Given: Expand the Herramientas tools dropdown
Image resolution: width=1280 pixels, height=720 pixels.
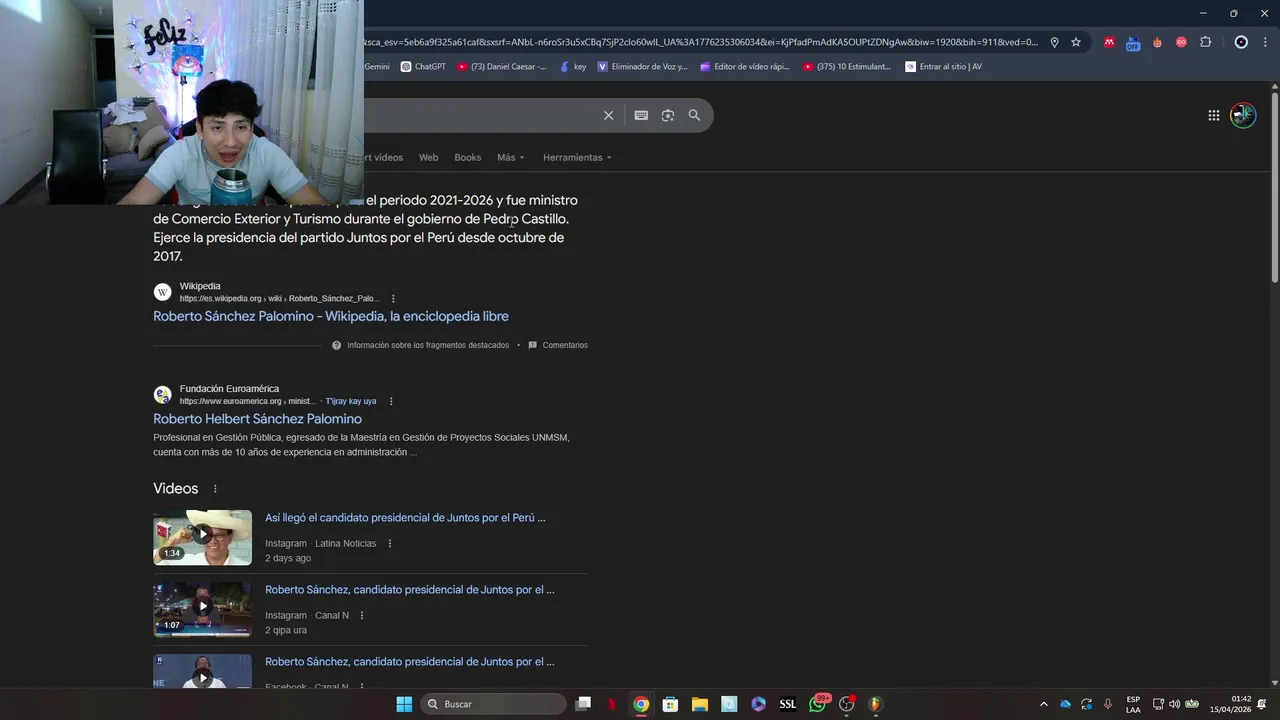Looking at the screenshot, I should (x=577, y=157).
